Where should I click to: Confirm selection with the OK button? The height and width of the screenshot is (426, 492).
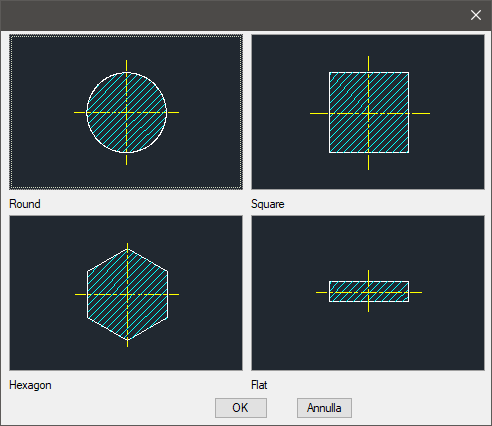point(241,408)
